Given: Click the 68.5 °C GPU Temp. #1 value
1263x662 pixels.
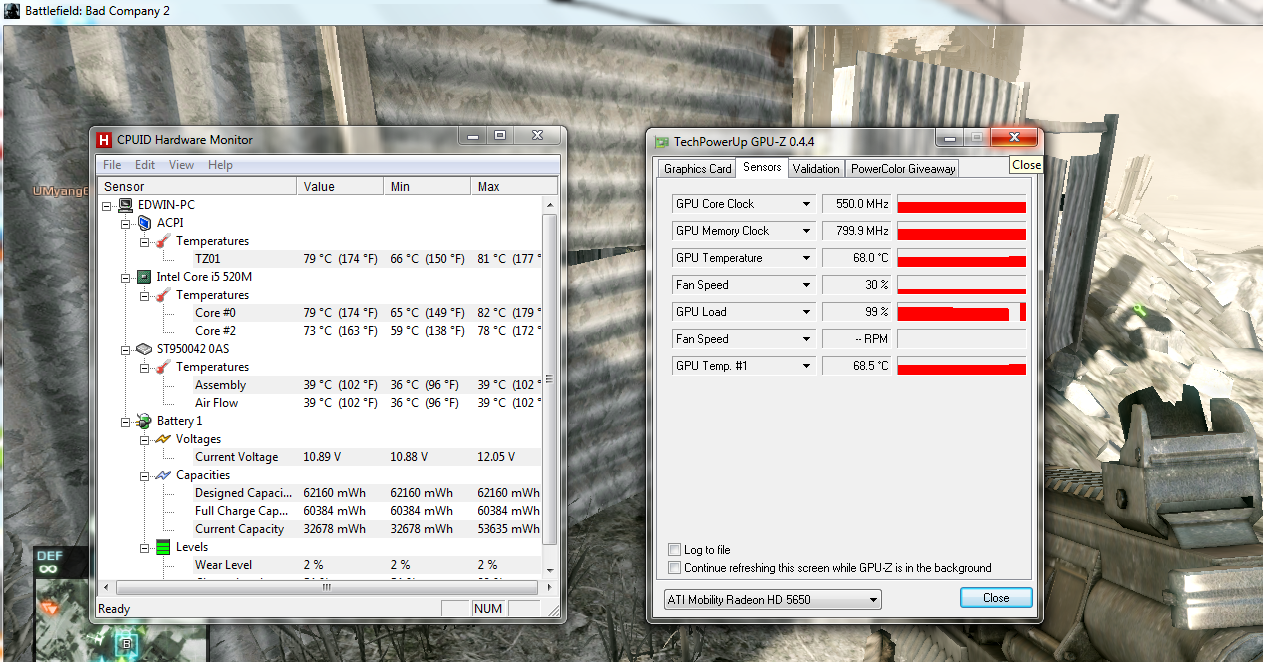Looking at the screenshot, I should point(856,366).
